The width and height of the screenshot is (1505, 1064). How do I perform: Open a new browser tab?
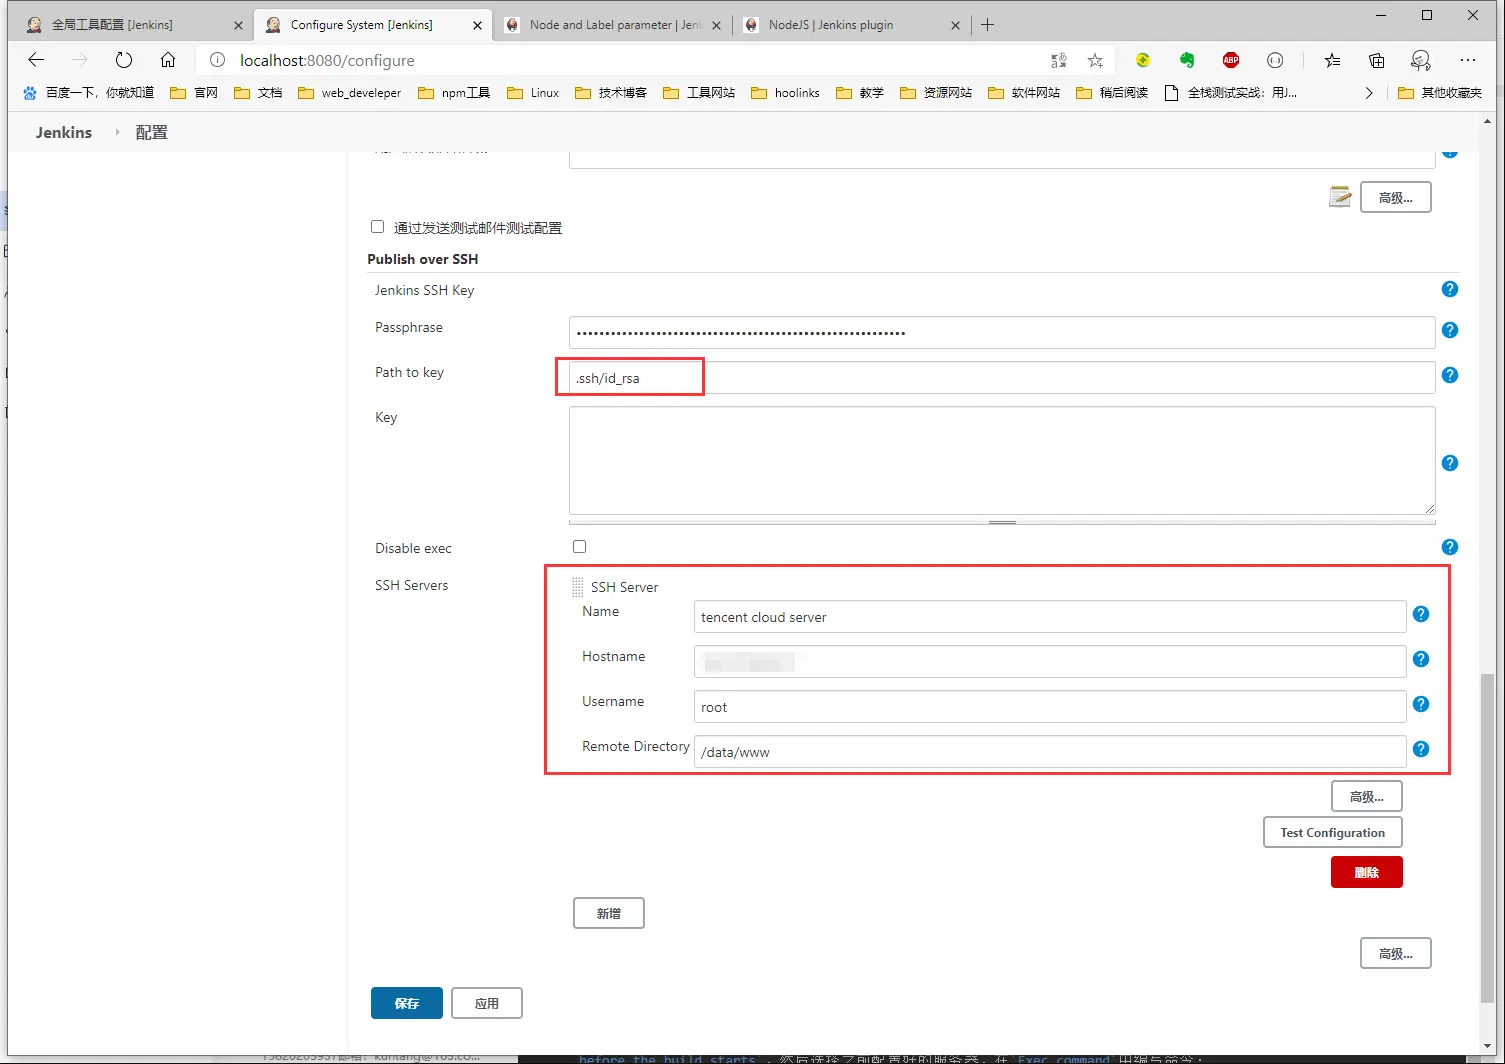(988, 25)
